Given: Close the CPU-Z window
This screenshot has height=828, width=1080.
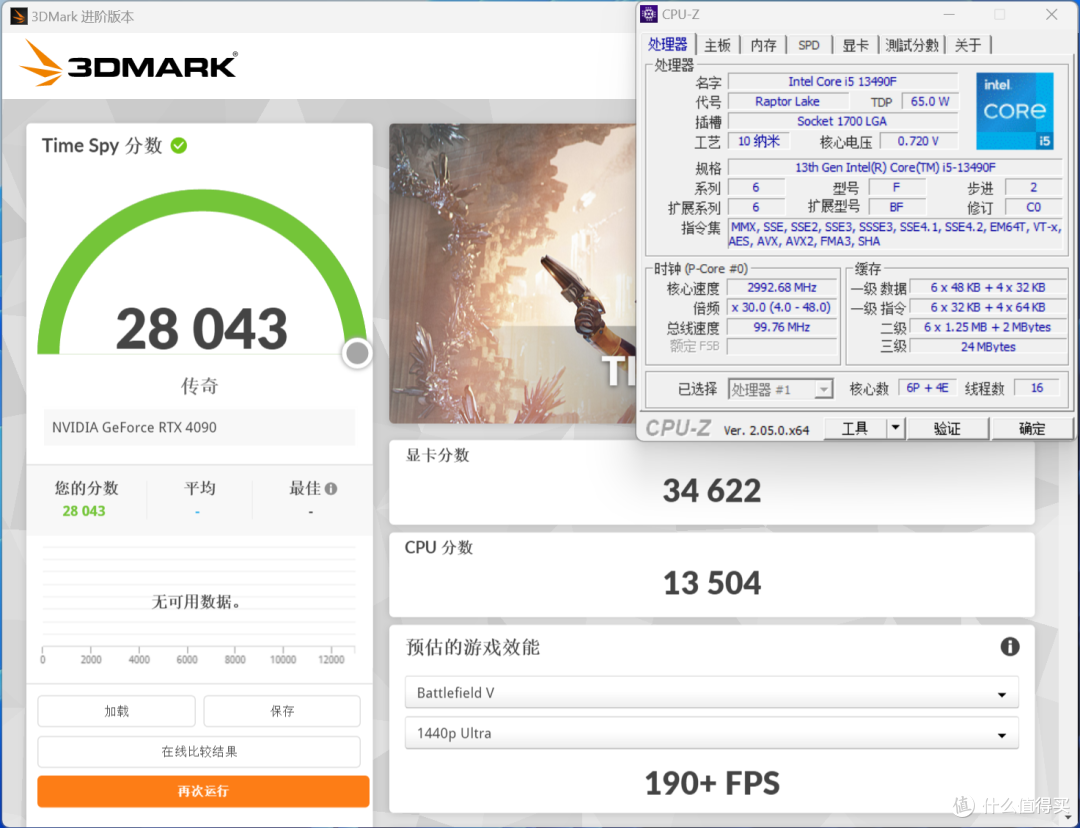Looking at the screenshot, I should [x=1051, y=15].
